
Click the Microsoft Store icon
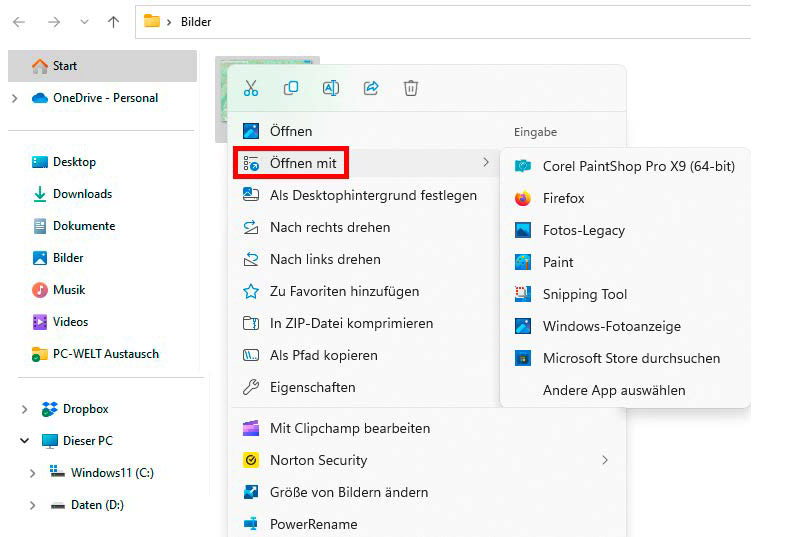(x=523, y=358)
